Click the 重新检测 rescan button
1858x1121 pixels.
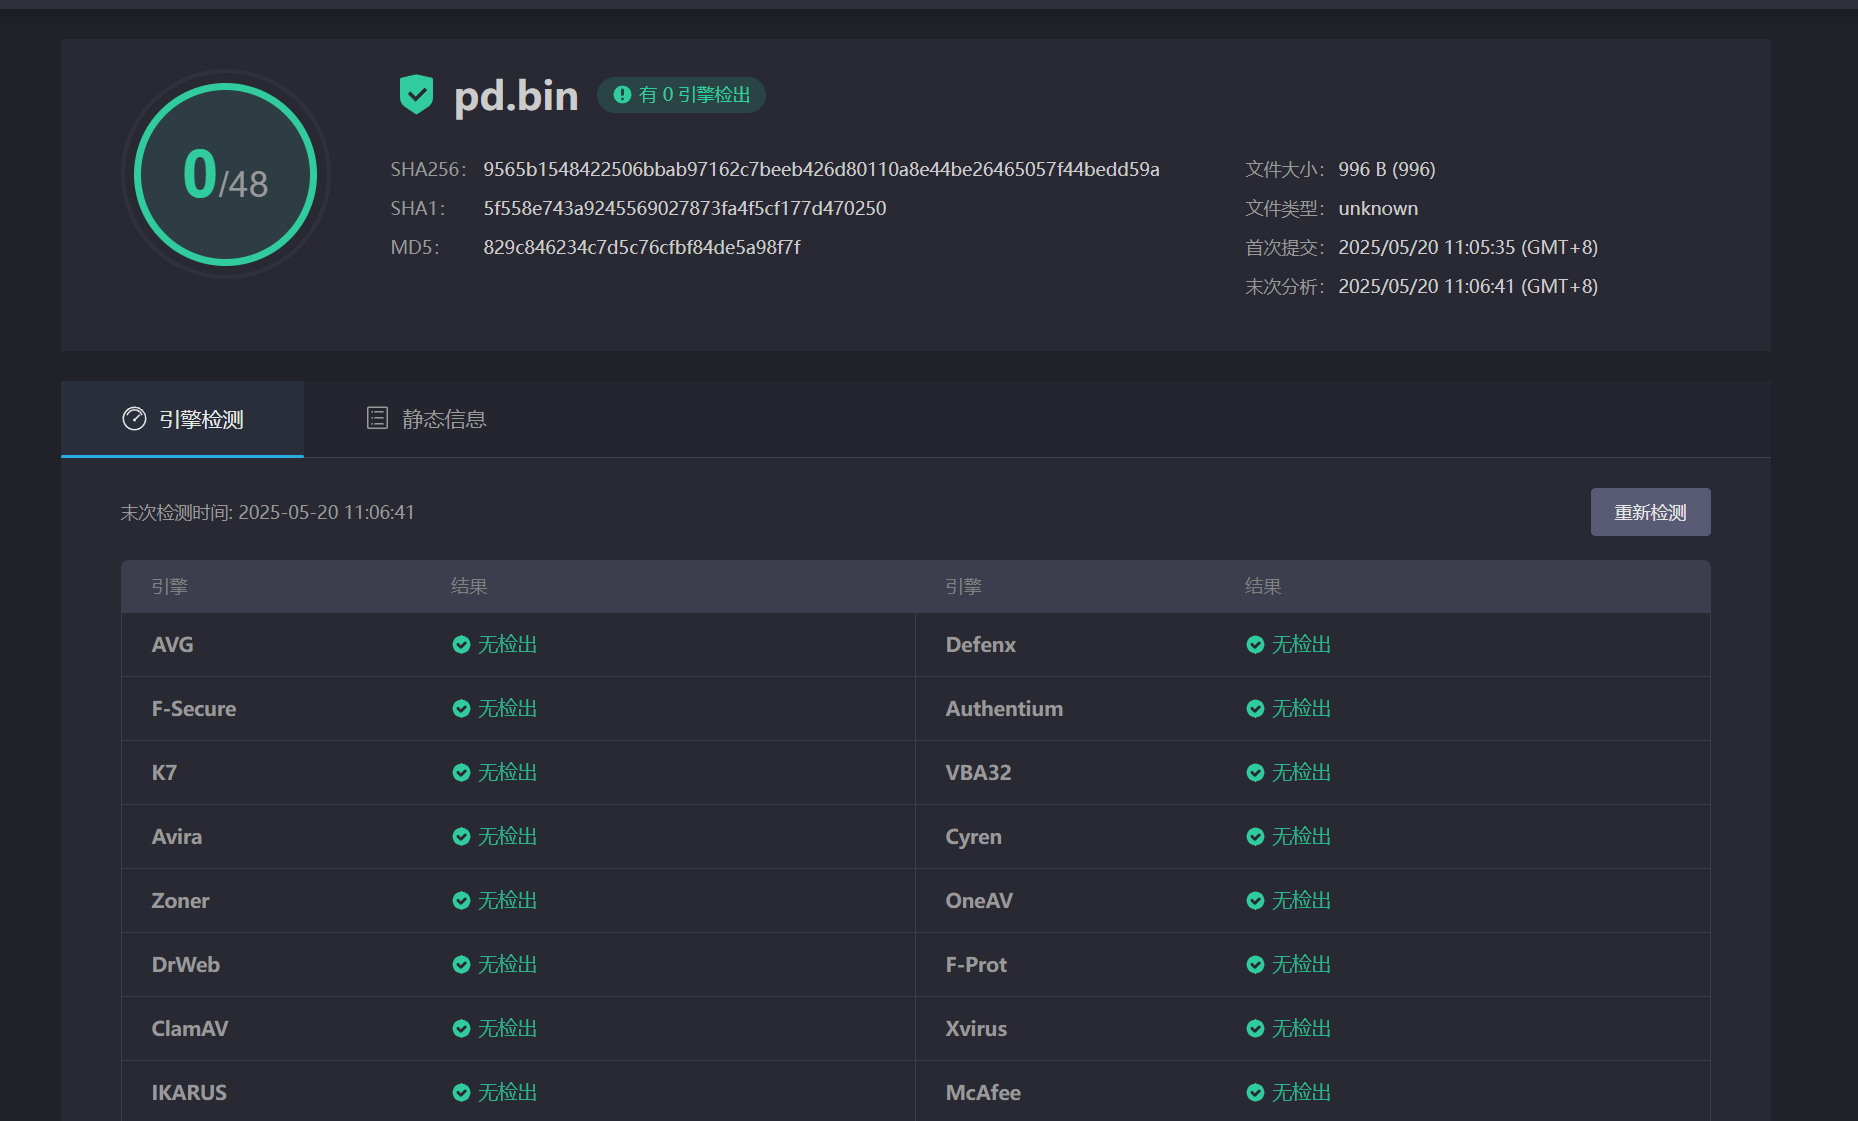coord(1650,512)
